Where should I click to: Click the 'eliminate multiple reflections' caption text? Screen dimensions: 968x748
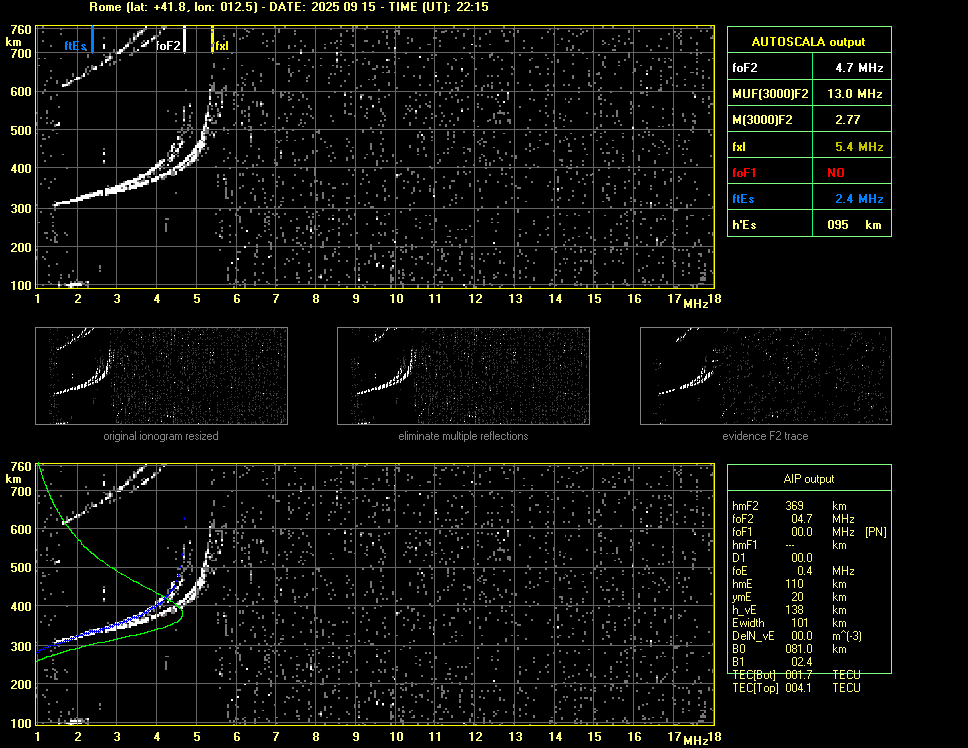463,436
